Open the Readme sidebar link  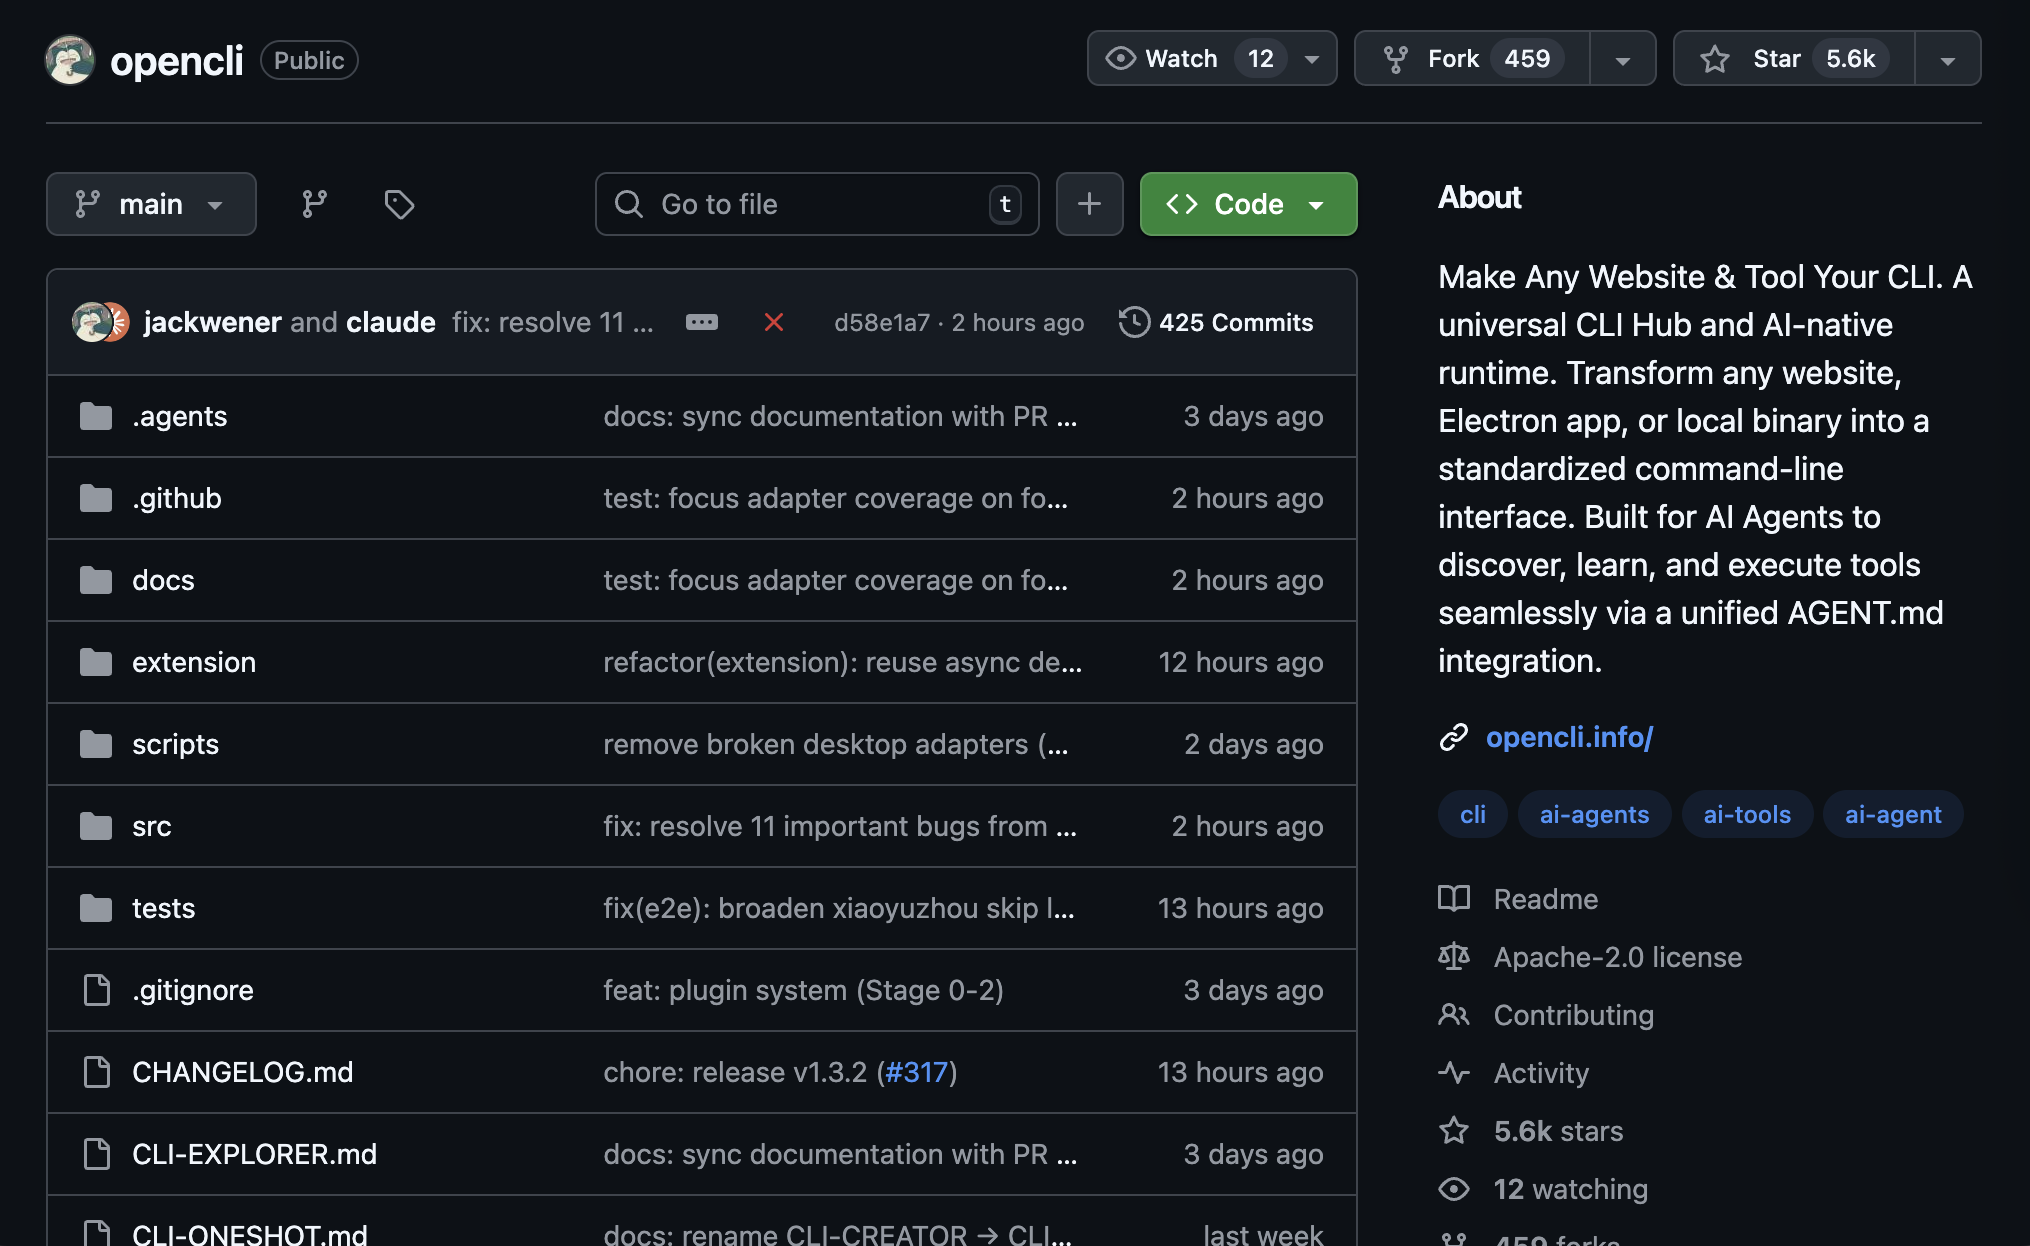[x=1545, y=899]
